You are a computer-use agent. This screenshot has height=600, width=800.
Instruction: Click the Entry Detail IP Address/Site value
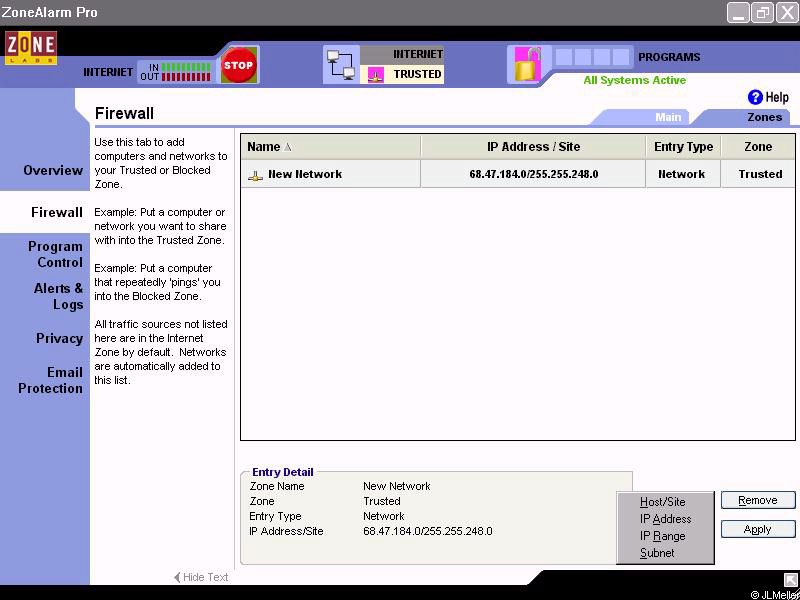pyautogui.click(x=428, y=531)
